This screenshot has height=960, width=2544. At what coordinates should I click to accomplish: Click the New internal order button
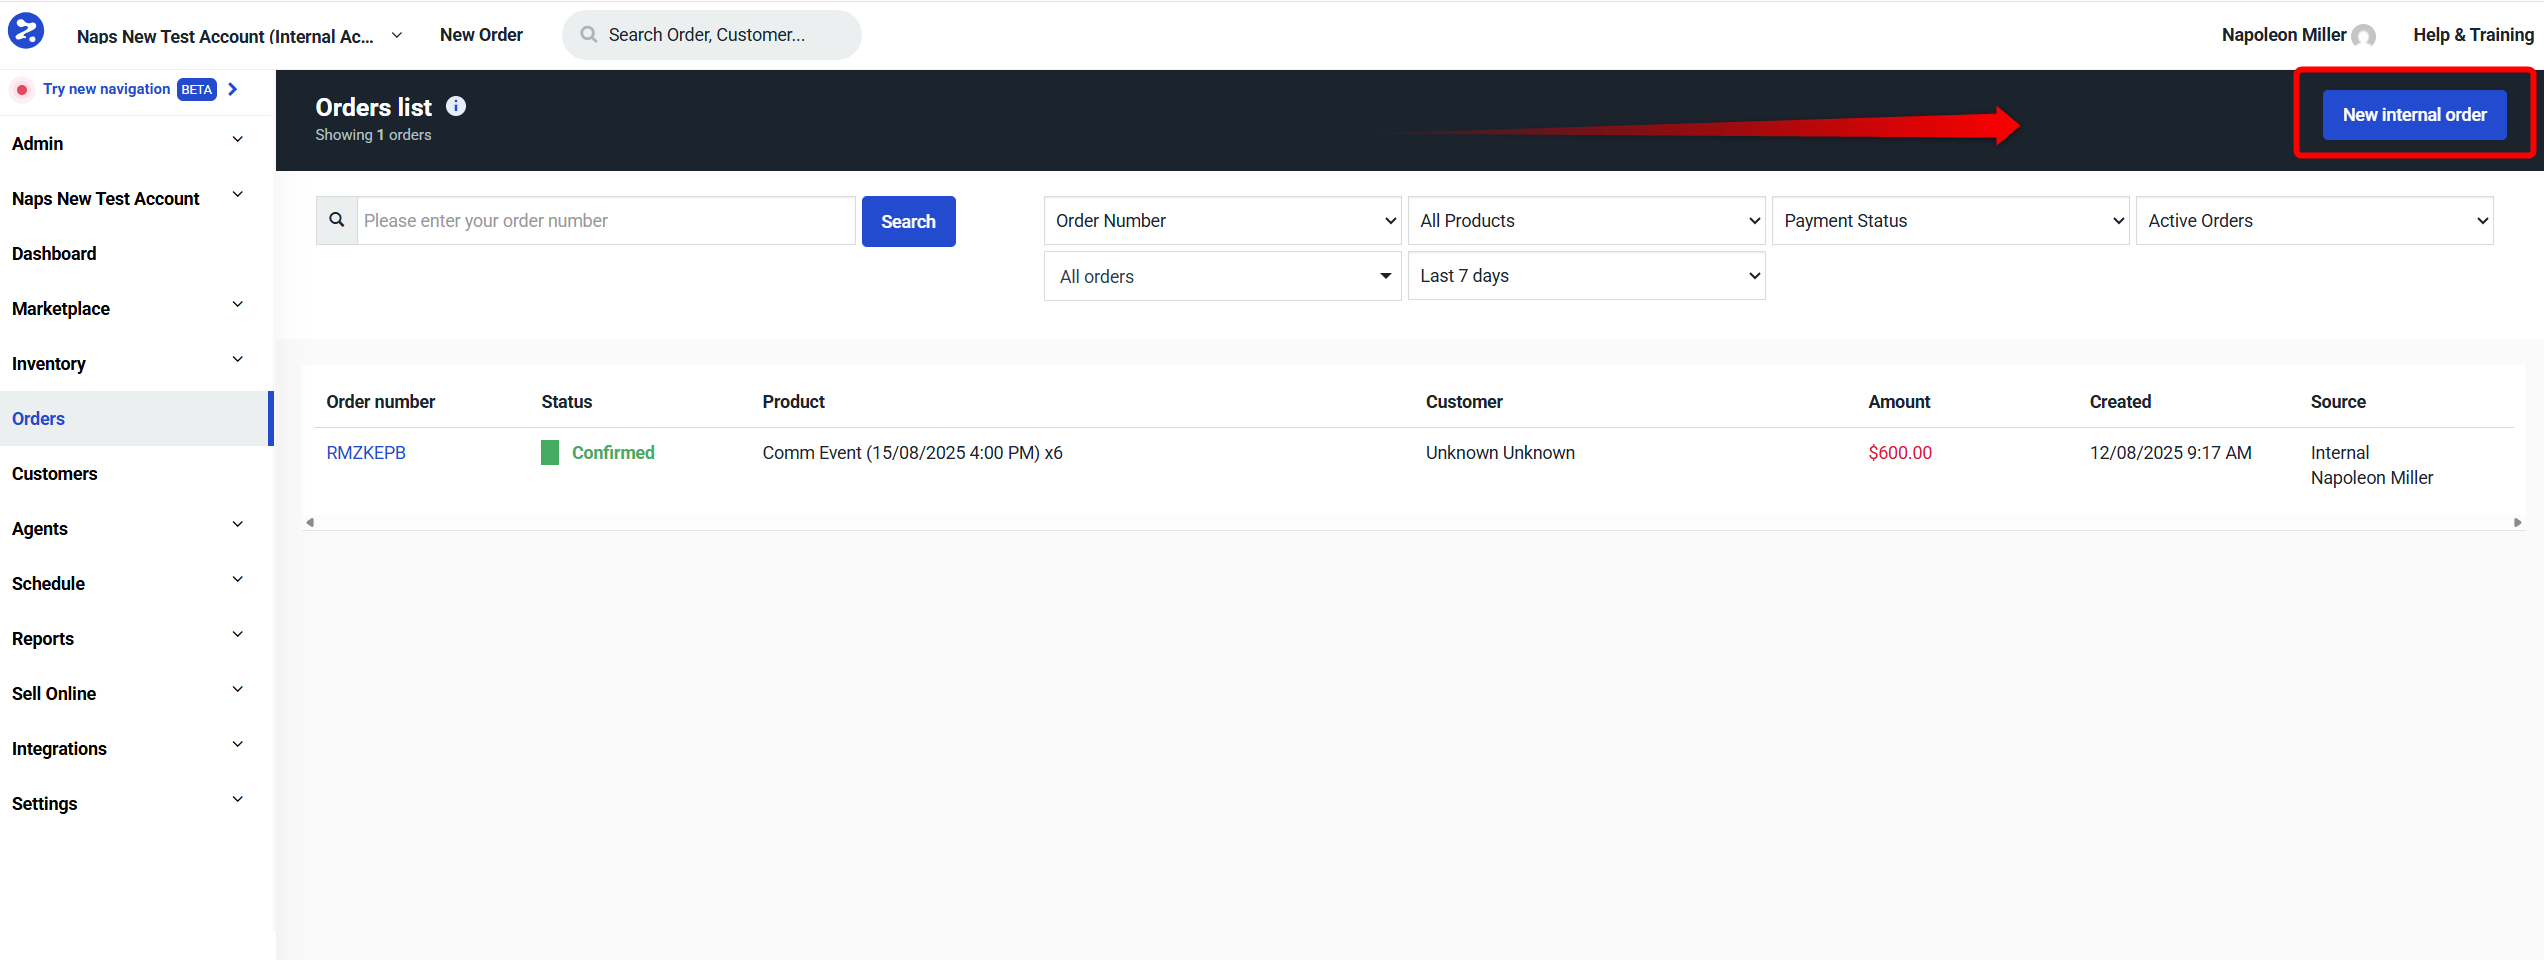click(x=2413, y=114)
